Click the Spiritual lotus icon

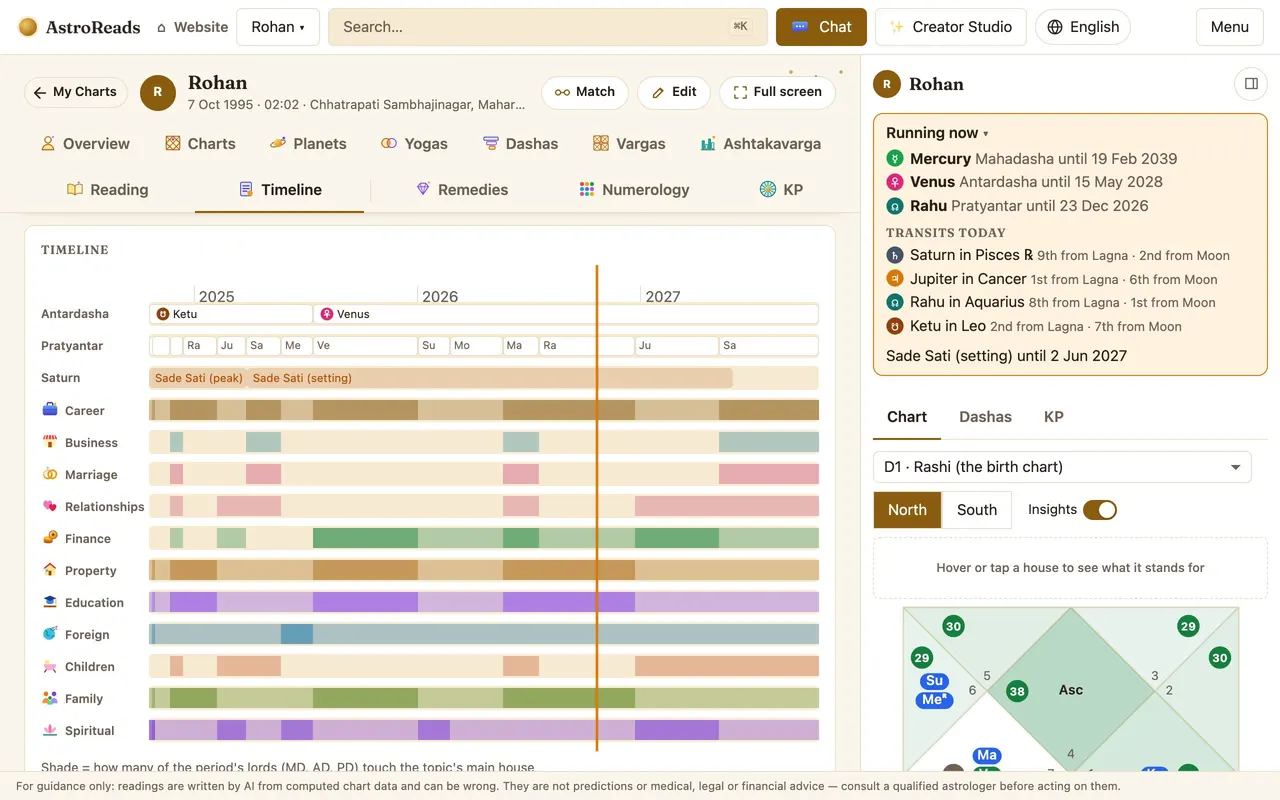50,730
